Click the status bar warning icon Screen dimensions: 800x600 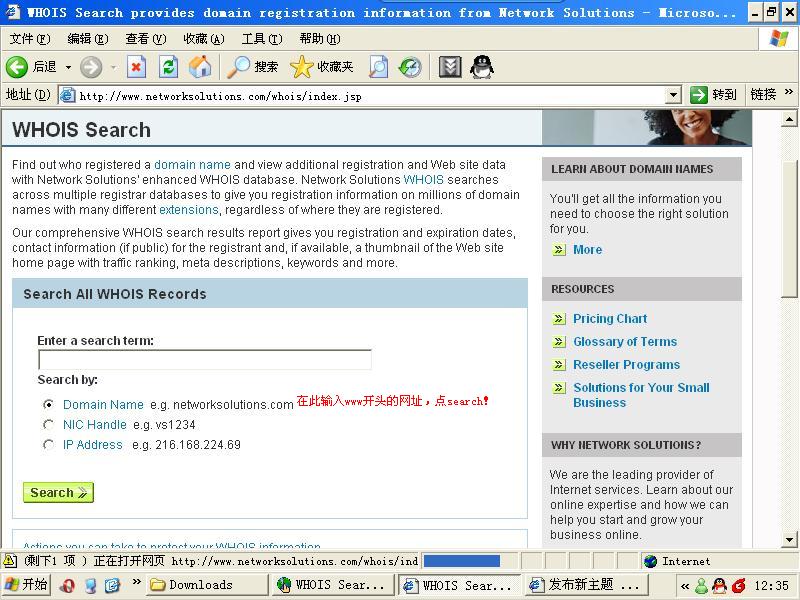point(10,561)
